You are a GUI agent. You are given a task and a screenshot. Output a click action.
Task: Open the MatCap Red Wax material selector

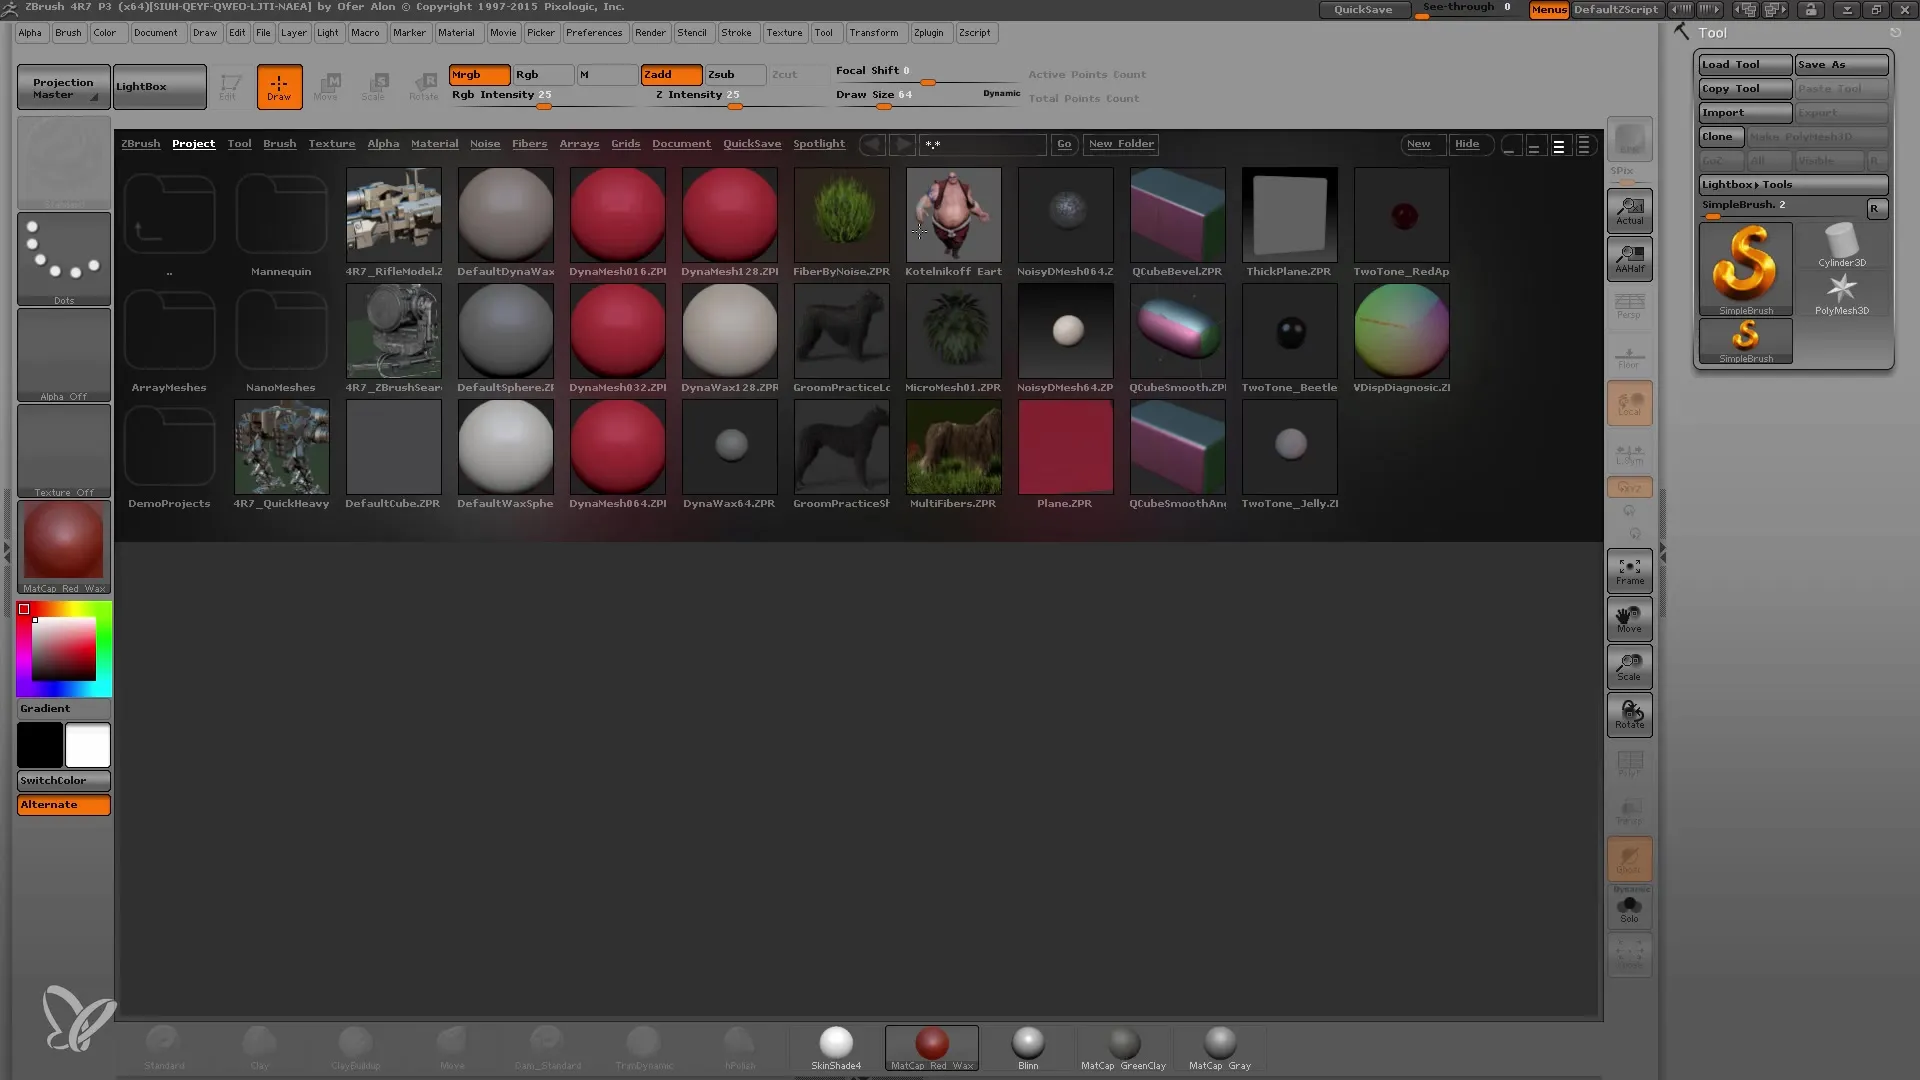(64, 547)
